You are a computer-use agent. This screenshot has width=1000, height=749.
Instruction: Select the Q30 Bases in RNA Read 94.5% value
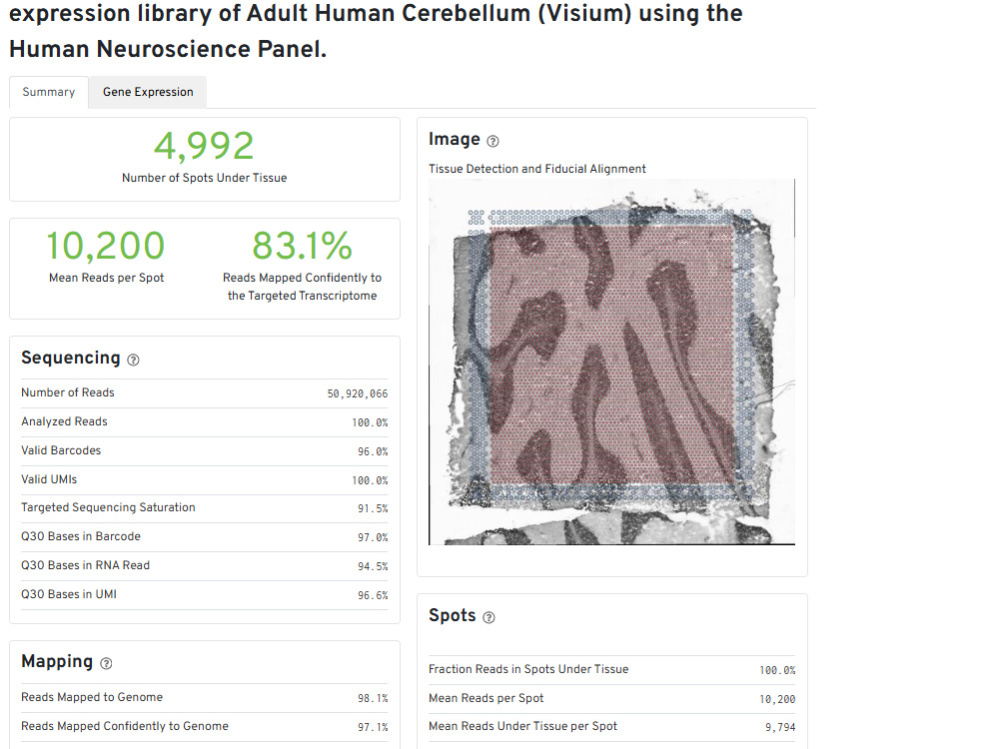click(372, 566)
